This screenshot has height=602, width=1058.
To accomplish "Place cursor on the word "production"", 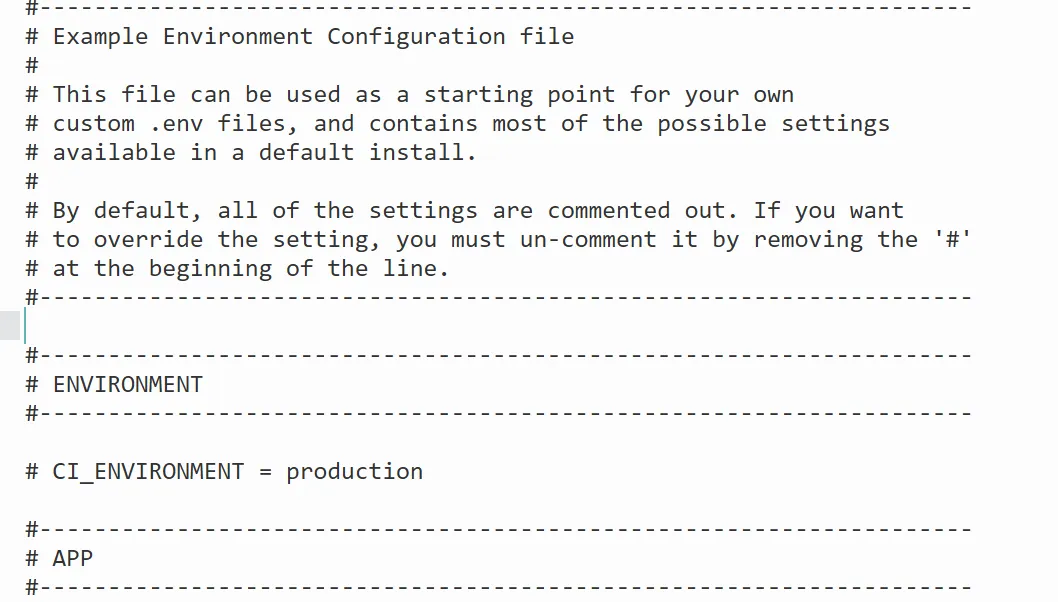I will pyautogui.click(x=354, y=472).
